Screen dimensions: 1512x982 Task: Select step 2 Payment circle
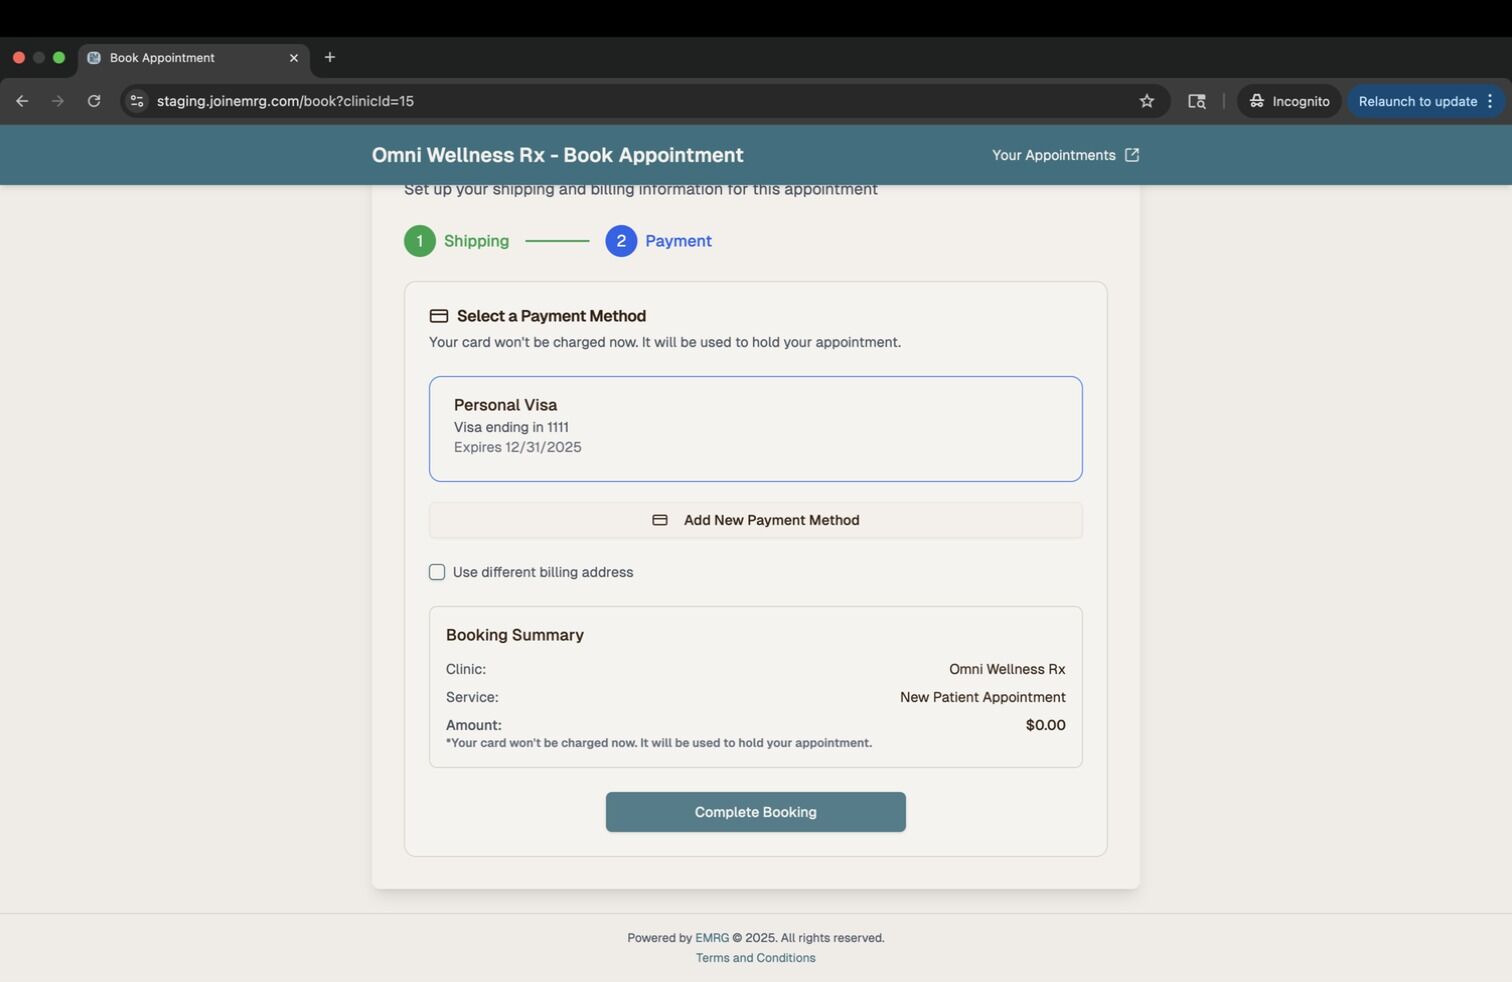(x=621, y=241)
